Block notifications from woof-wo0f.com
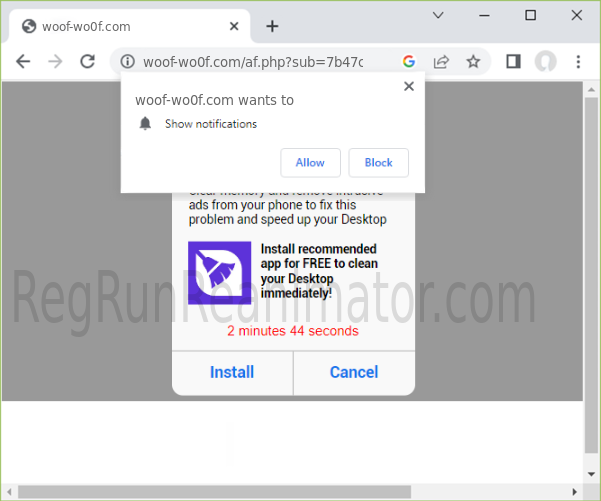This screenshot has width=601, height=501. coord(378,163)
